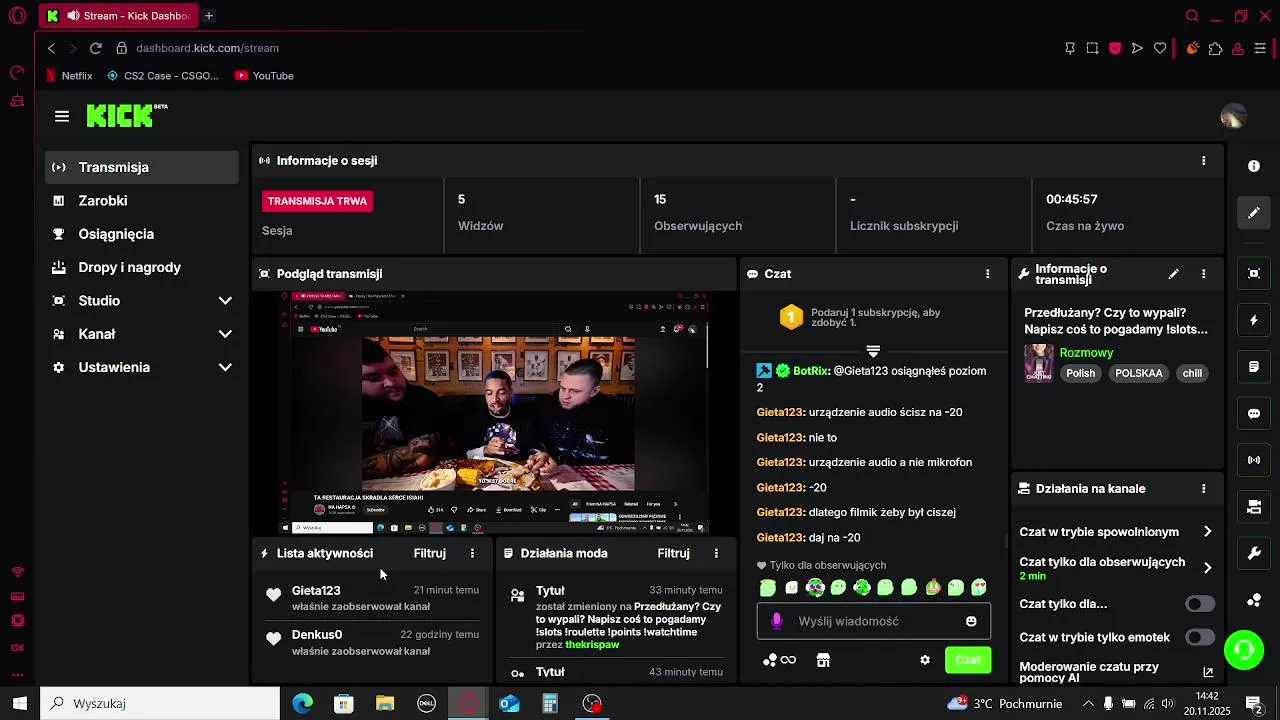Open the green headset support button
The height and width of the screenshot is (720, 1280).
coord(1243,650)
